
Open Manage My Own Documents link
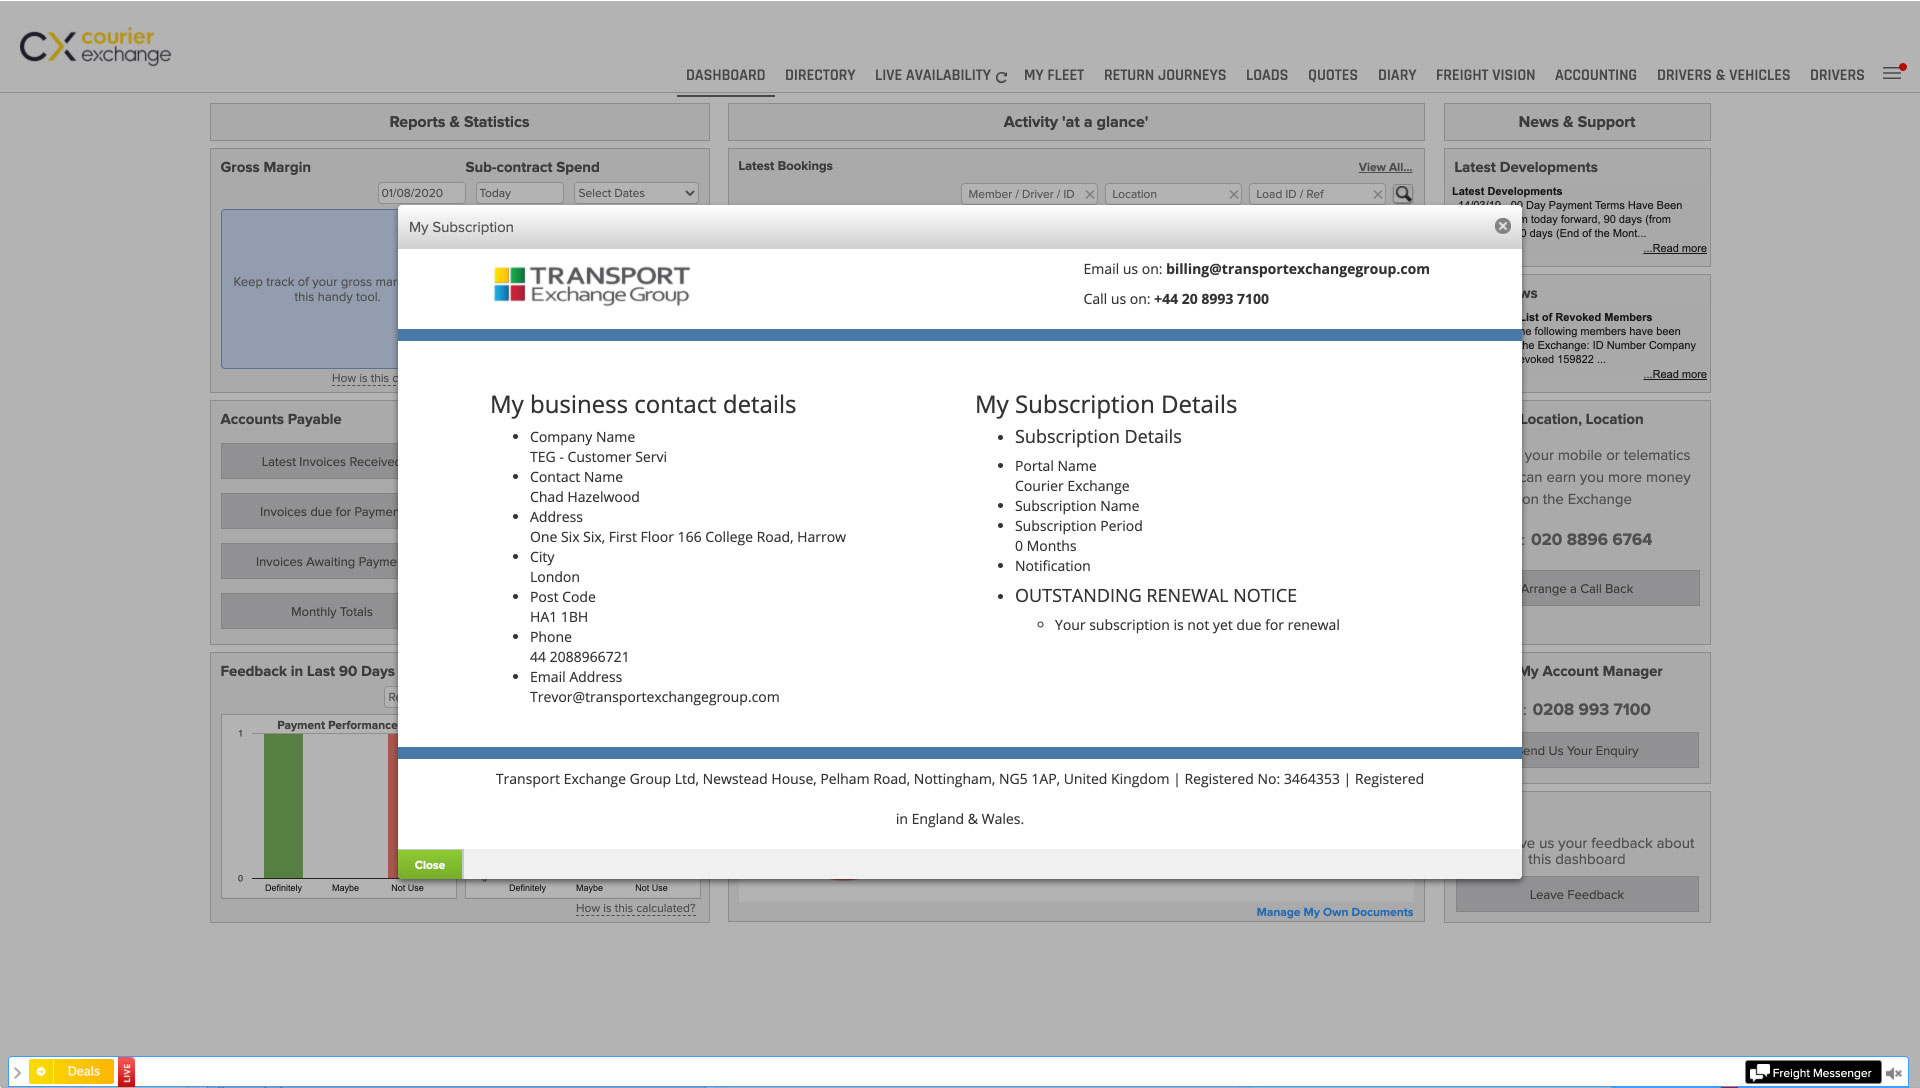tap(1335, 912)
